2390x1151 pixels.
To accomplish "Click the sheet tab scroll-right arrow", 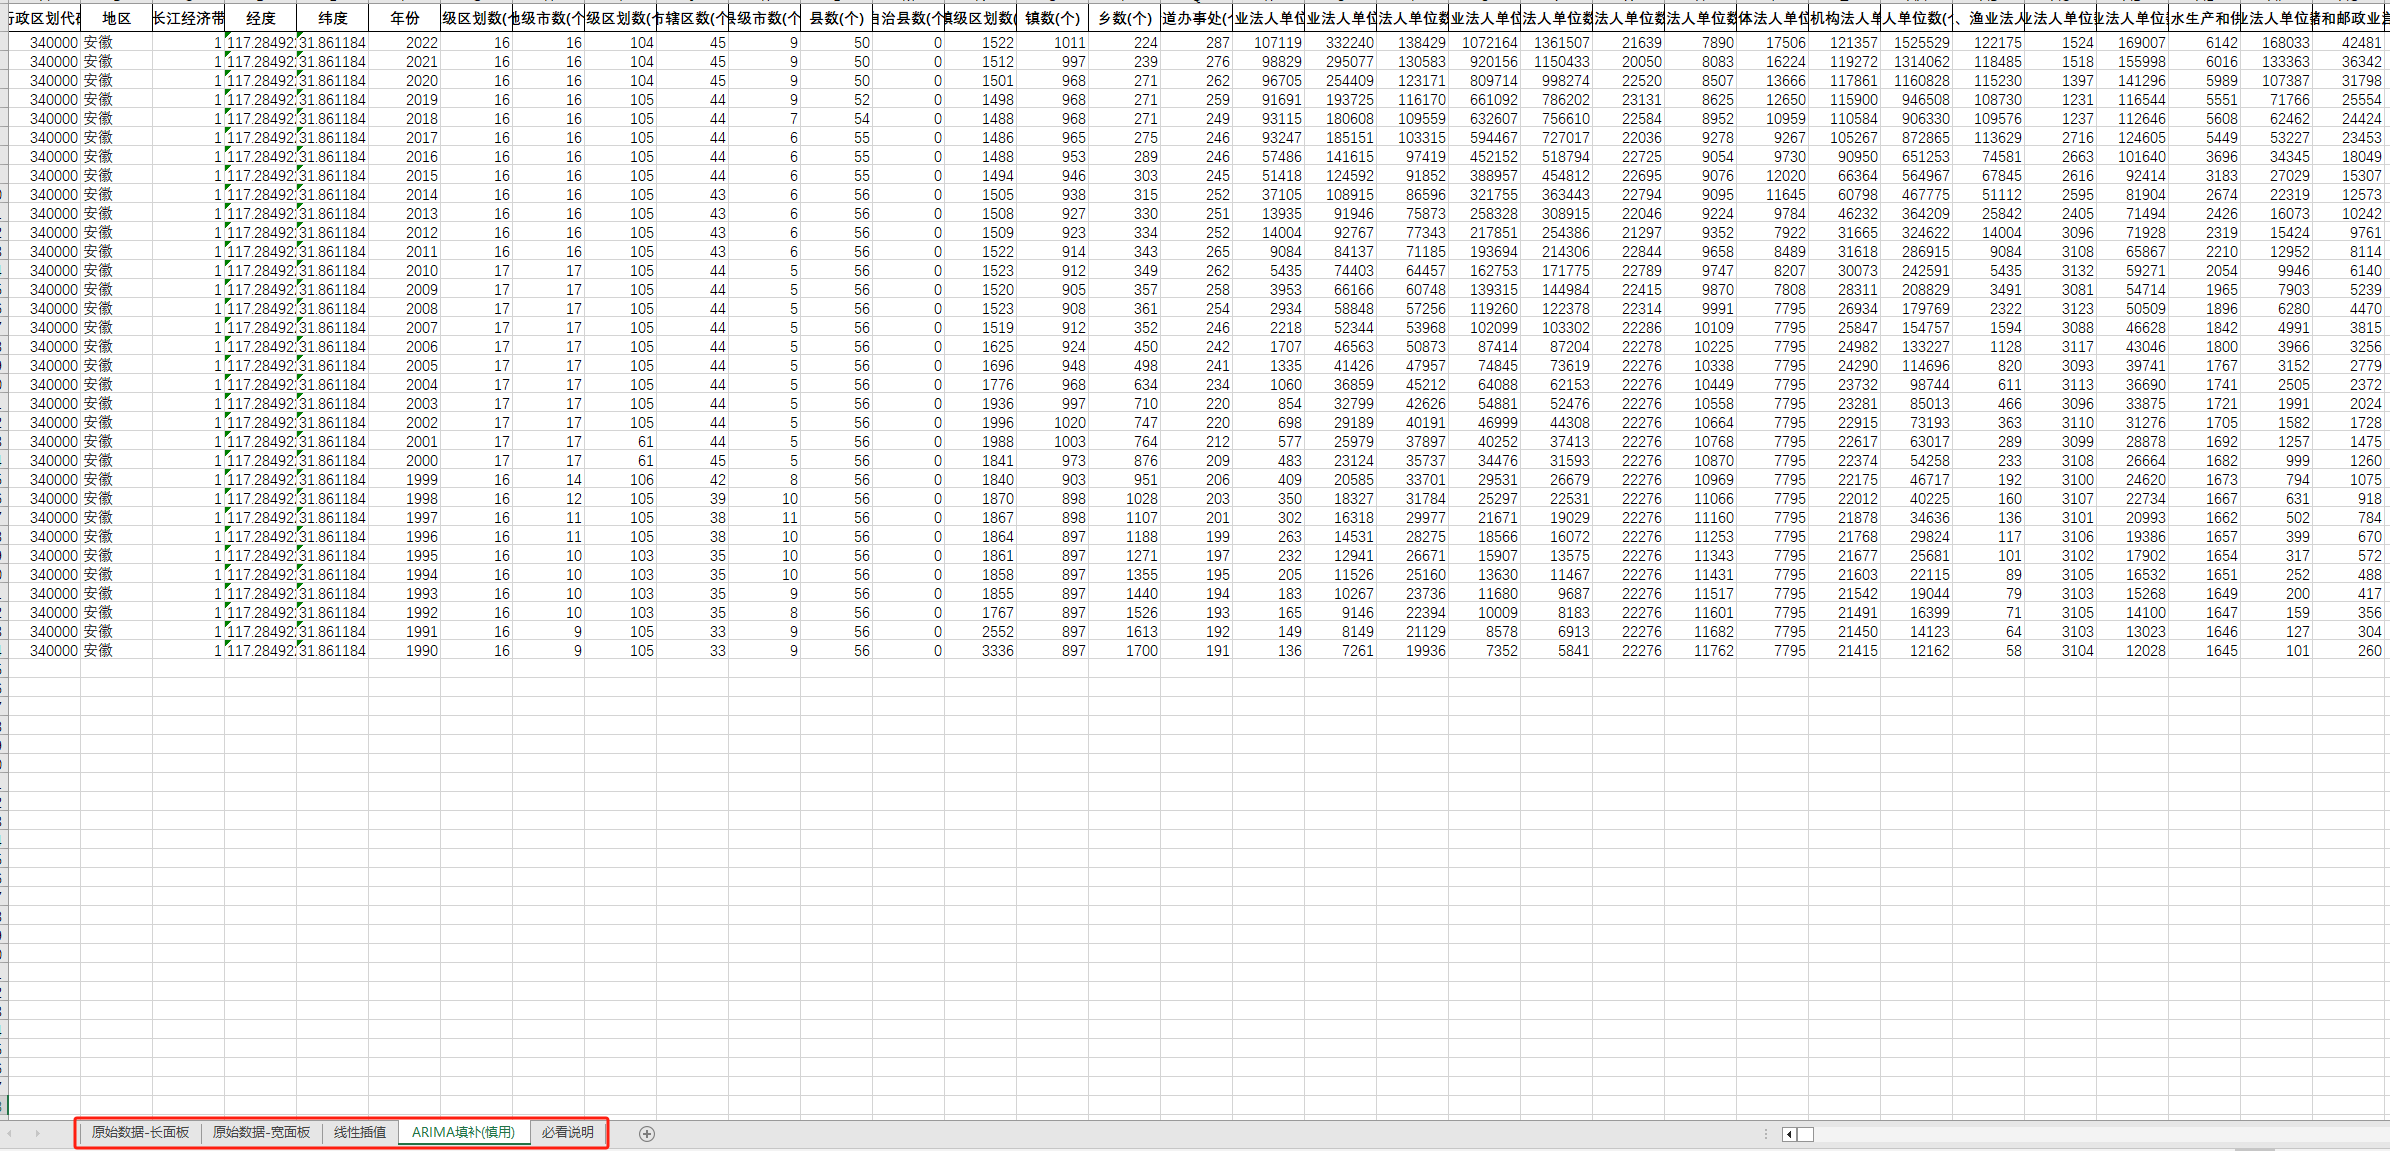I will coord(38,1133).
